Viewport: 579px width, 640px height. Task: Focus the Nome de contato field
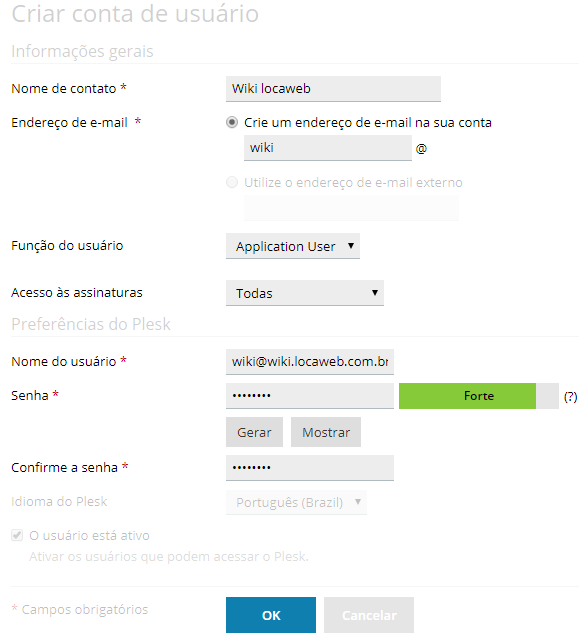[x=333, y=89]
